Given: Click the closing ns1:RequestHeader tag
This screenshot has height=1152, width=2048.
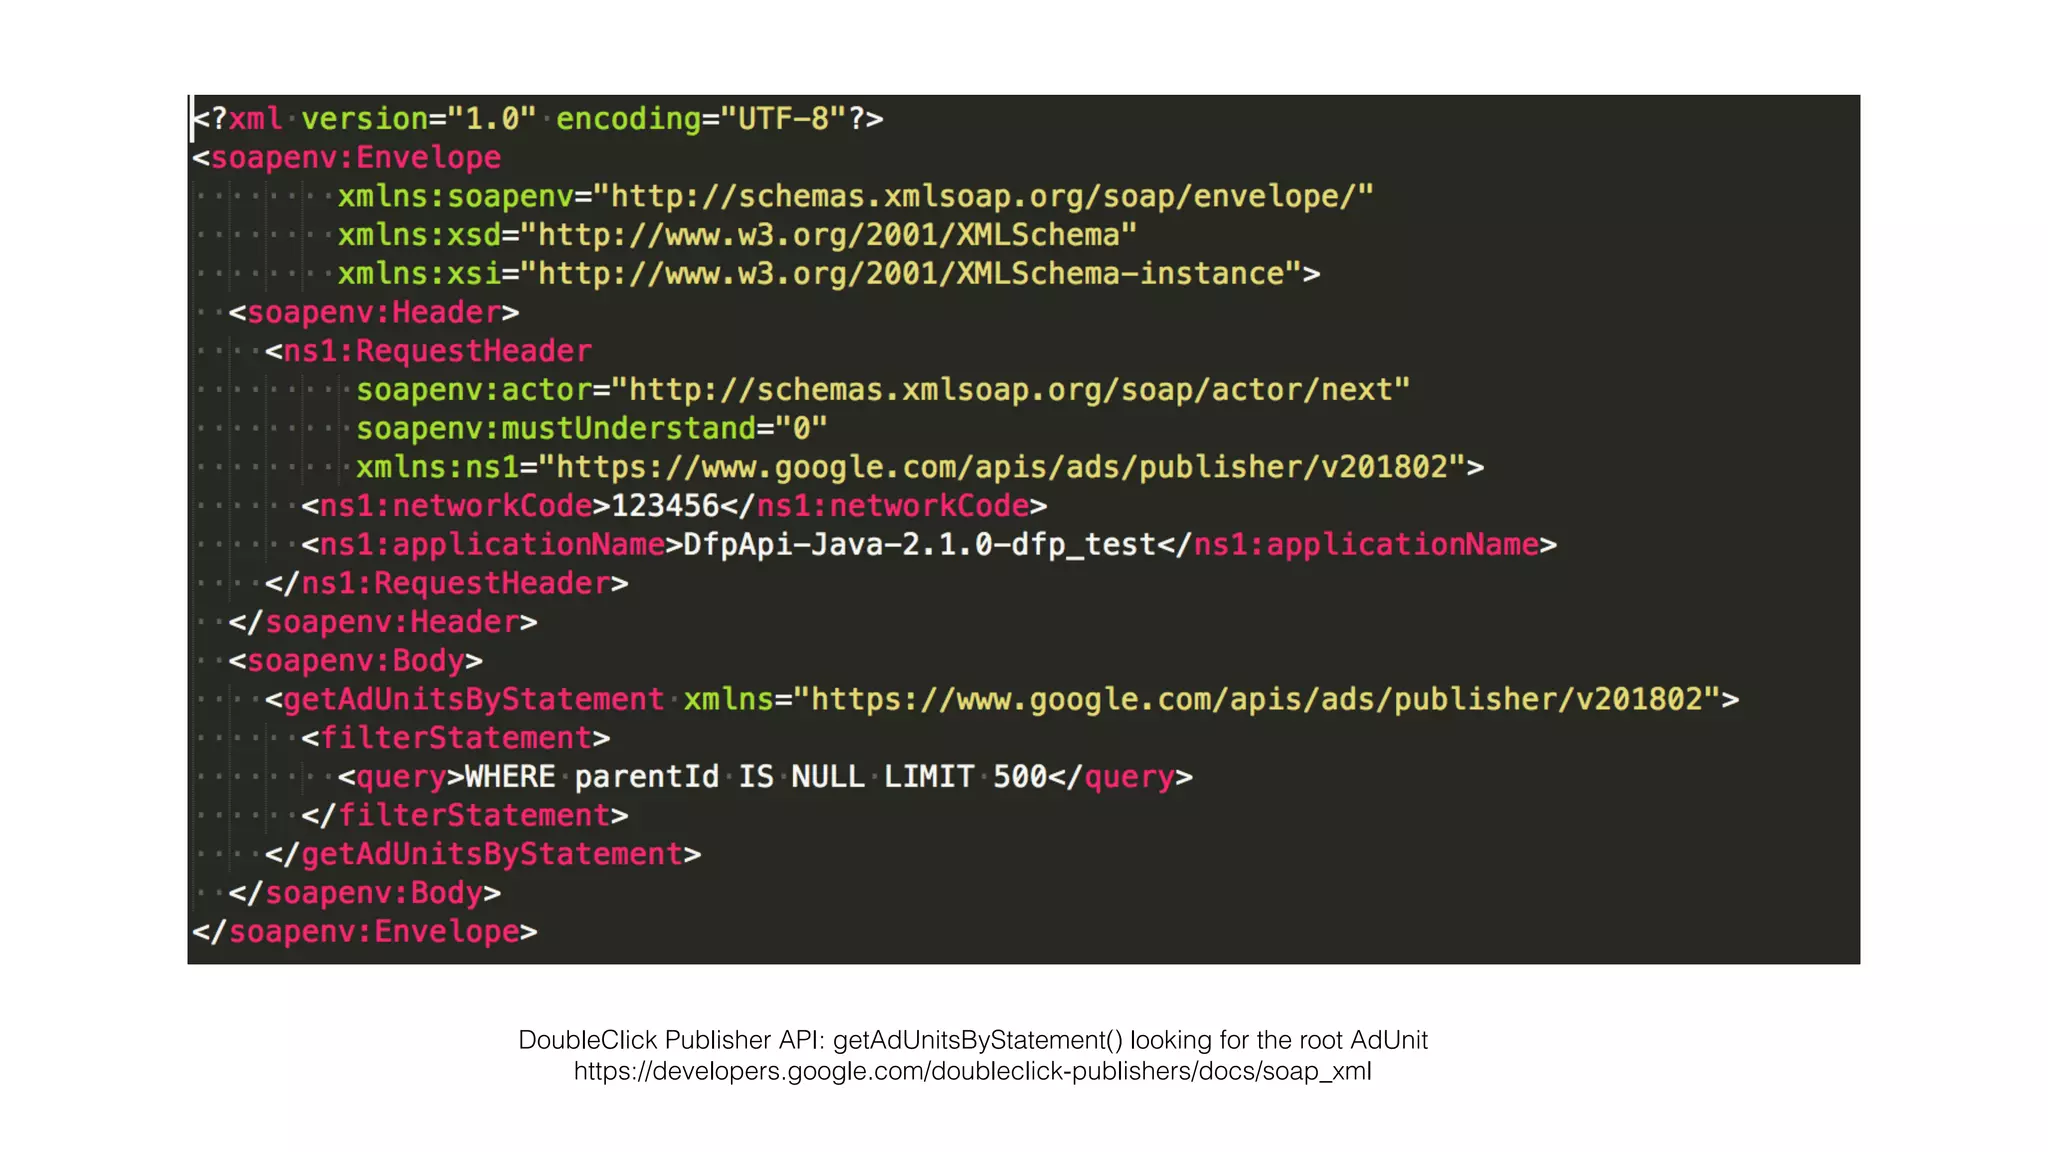Looking at the screenshot, I should coord(447,583).
